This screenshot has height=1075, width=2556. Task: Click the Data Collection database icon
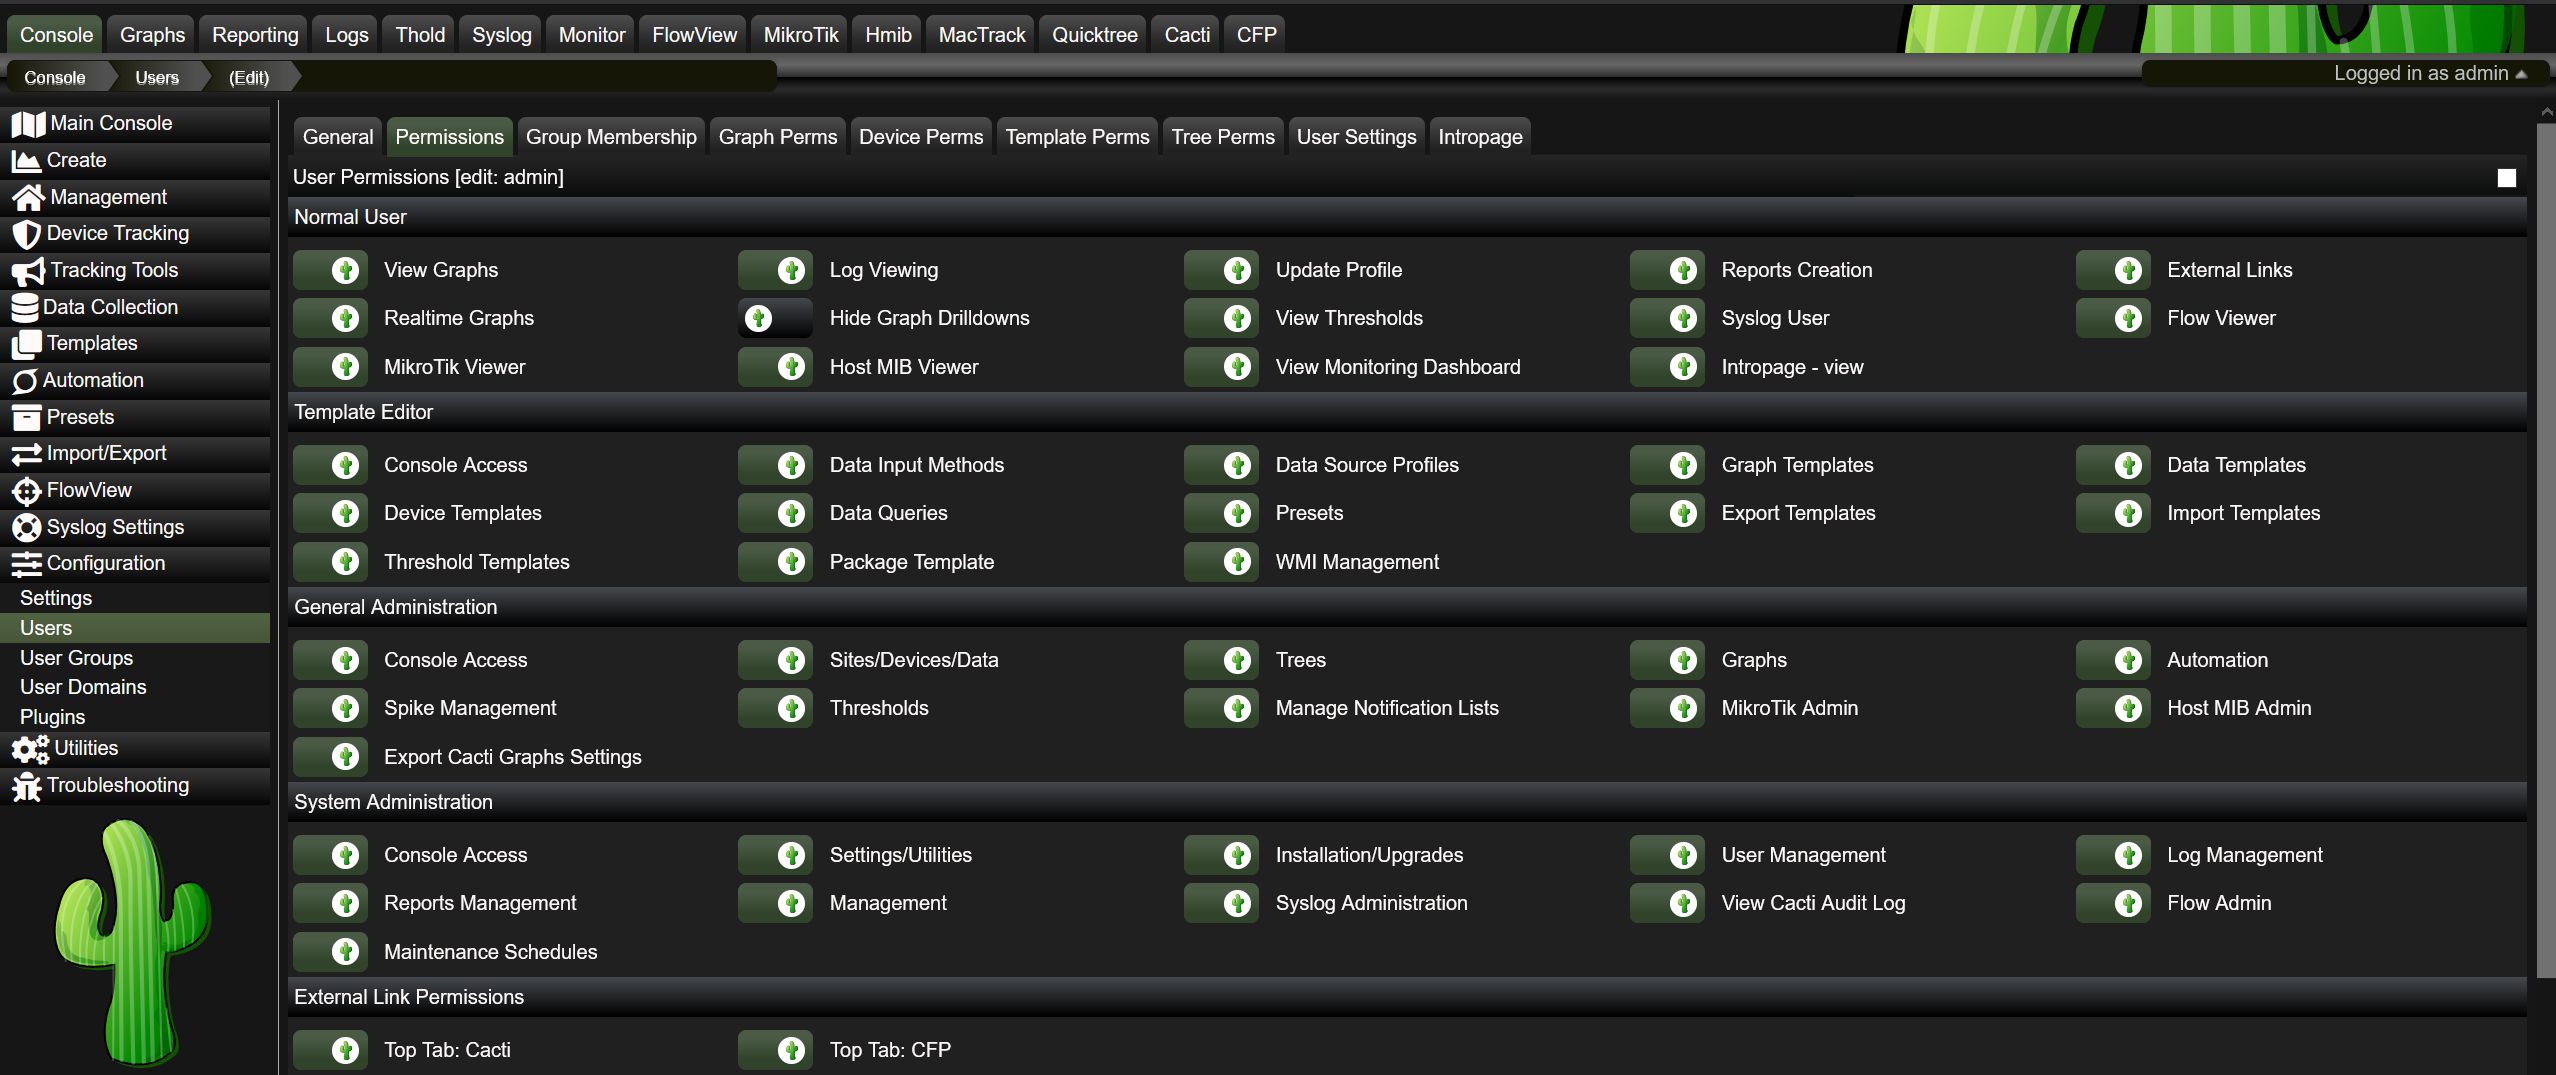[25, 307]
